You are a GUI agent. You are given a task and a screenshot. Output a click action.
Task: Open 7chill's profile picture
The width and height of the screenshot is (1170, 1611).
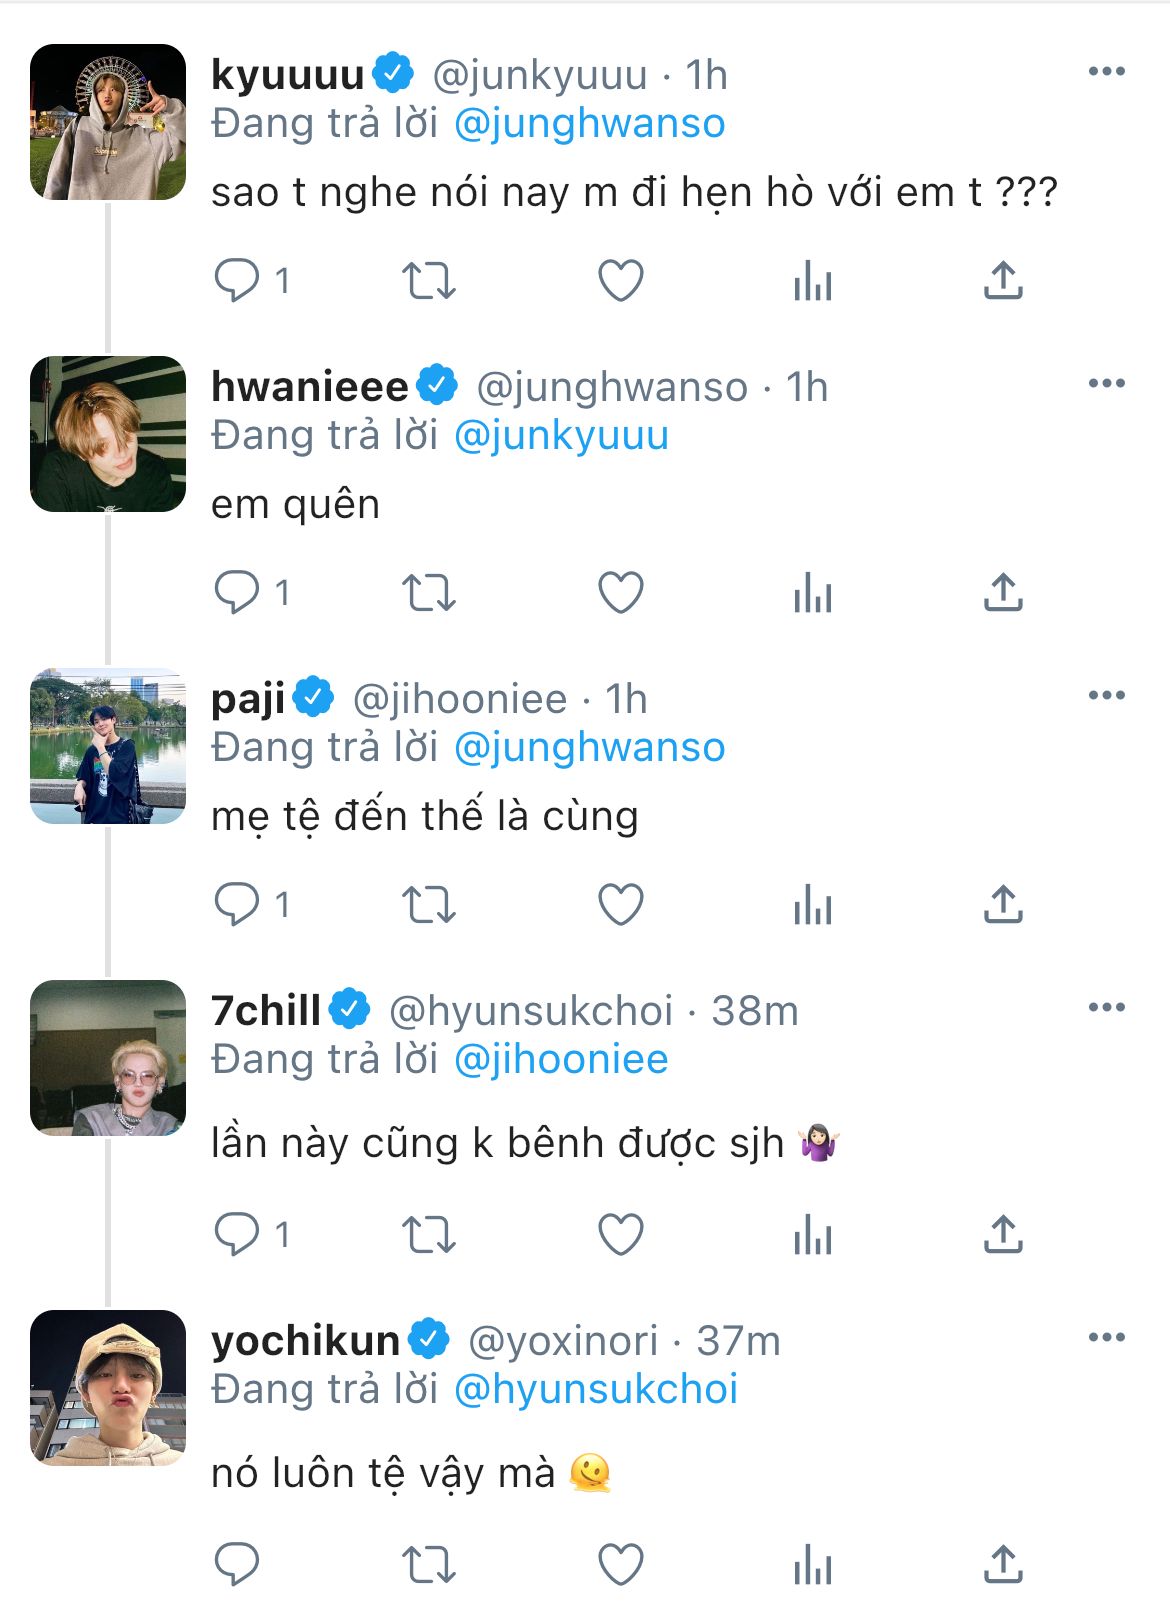pyautogui.click(x=108, y=1058)
